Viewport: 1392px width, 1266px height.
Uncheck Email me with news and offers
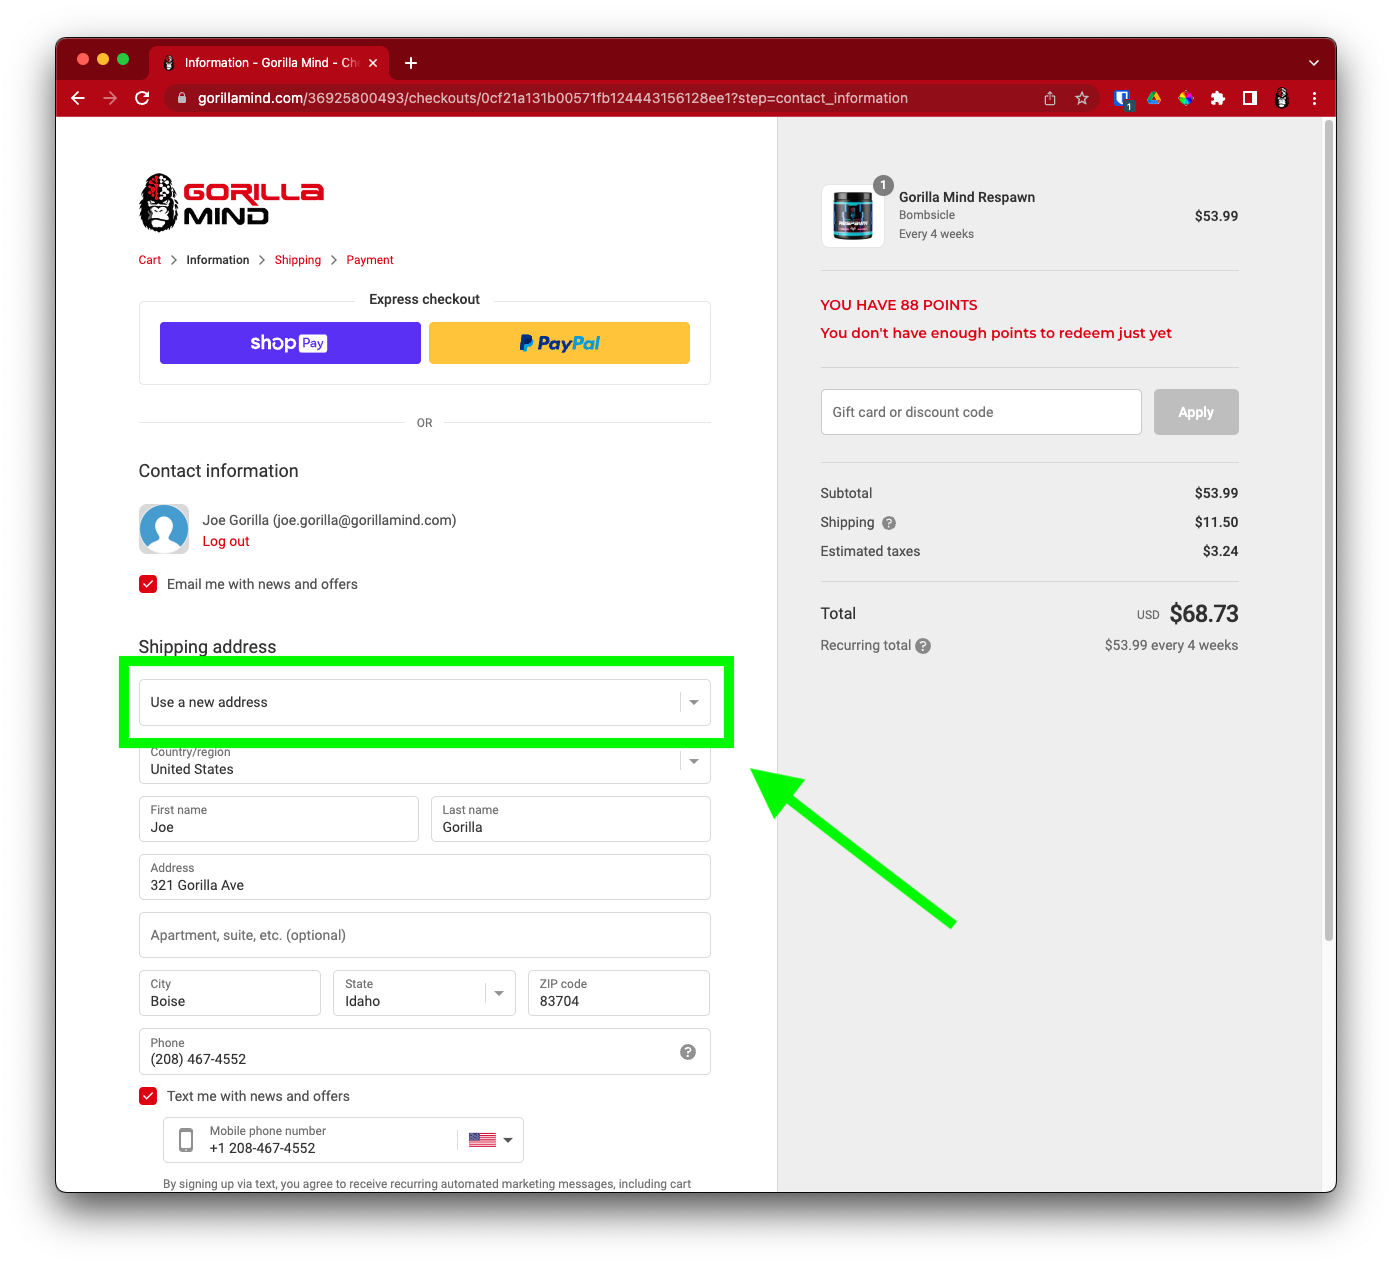(148, 584)
